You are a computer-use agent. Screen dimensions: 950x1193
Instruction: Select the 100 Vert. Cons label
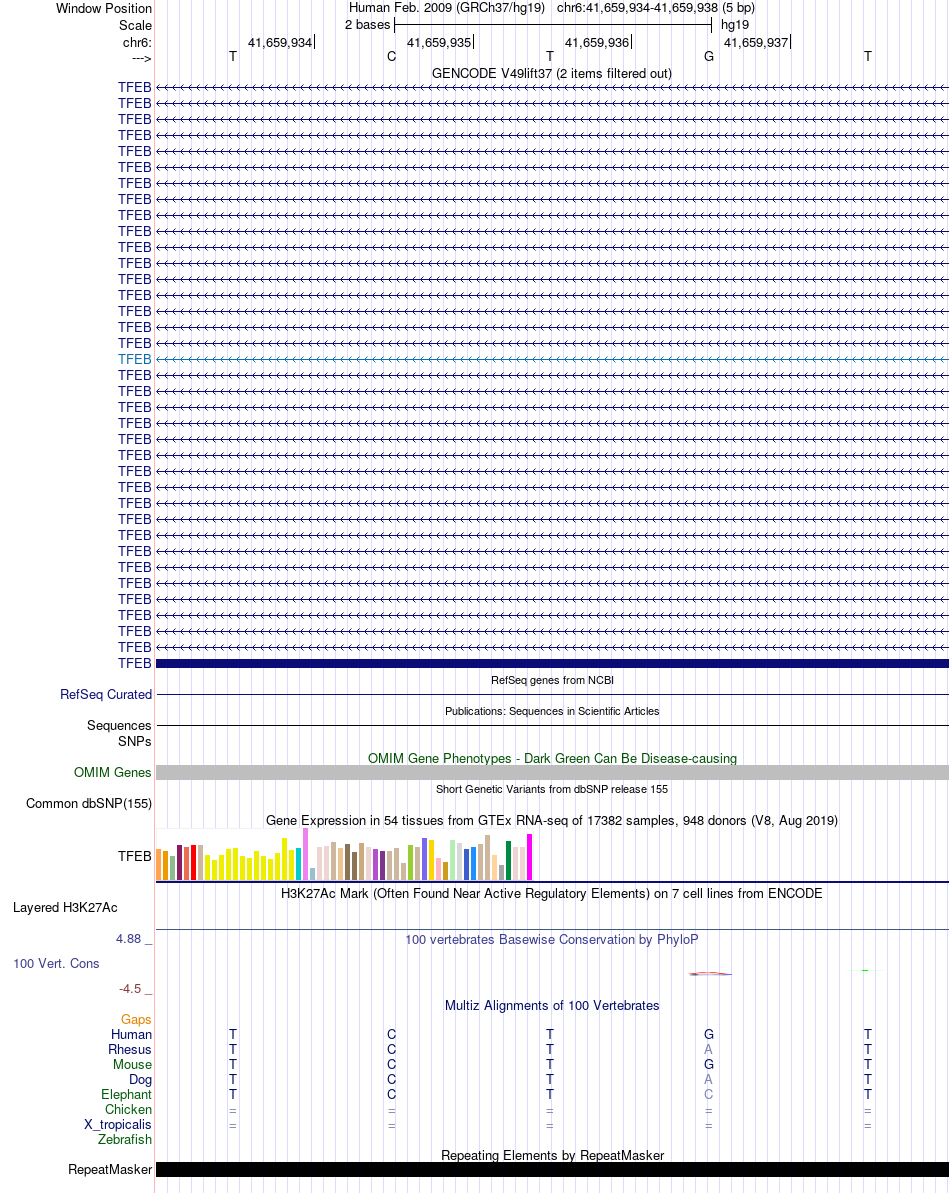coord(56,964)
